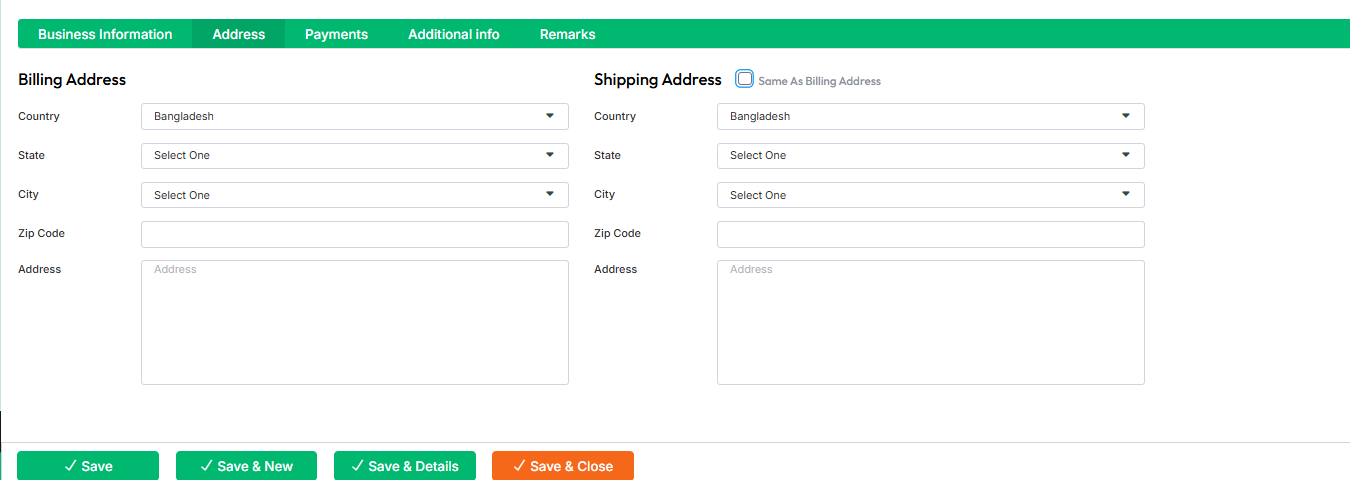
Task: Open the Billing Country dropdown showing Bangladesh
Action: [x=355, y=116]
